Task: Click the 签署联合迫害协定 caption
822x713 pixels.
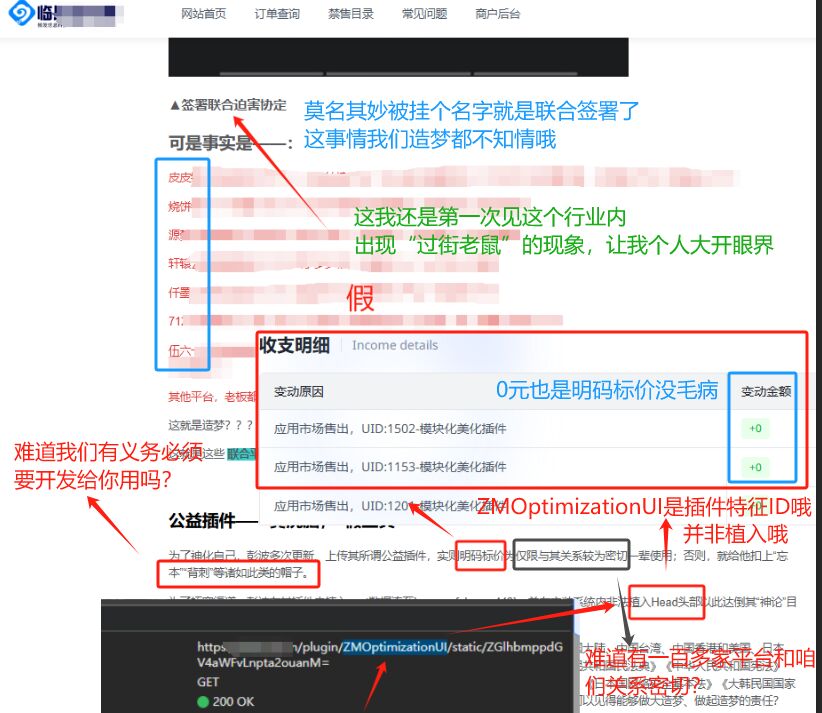Action: [x=228, y=104]
